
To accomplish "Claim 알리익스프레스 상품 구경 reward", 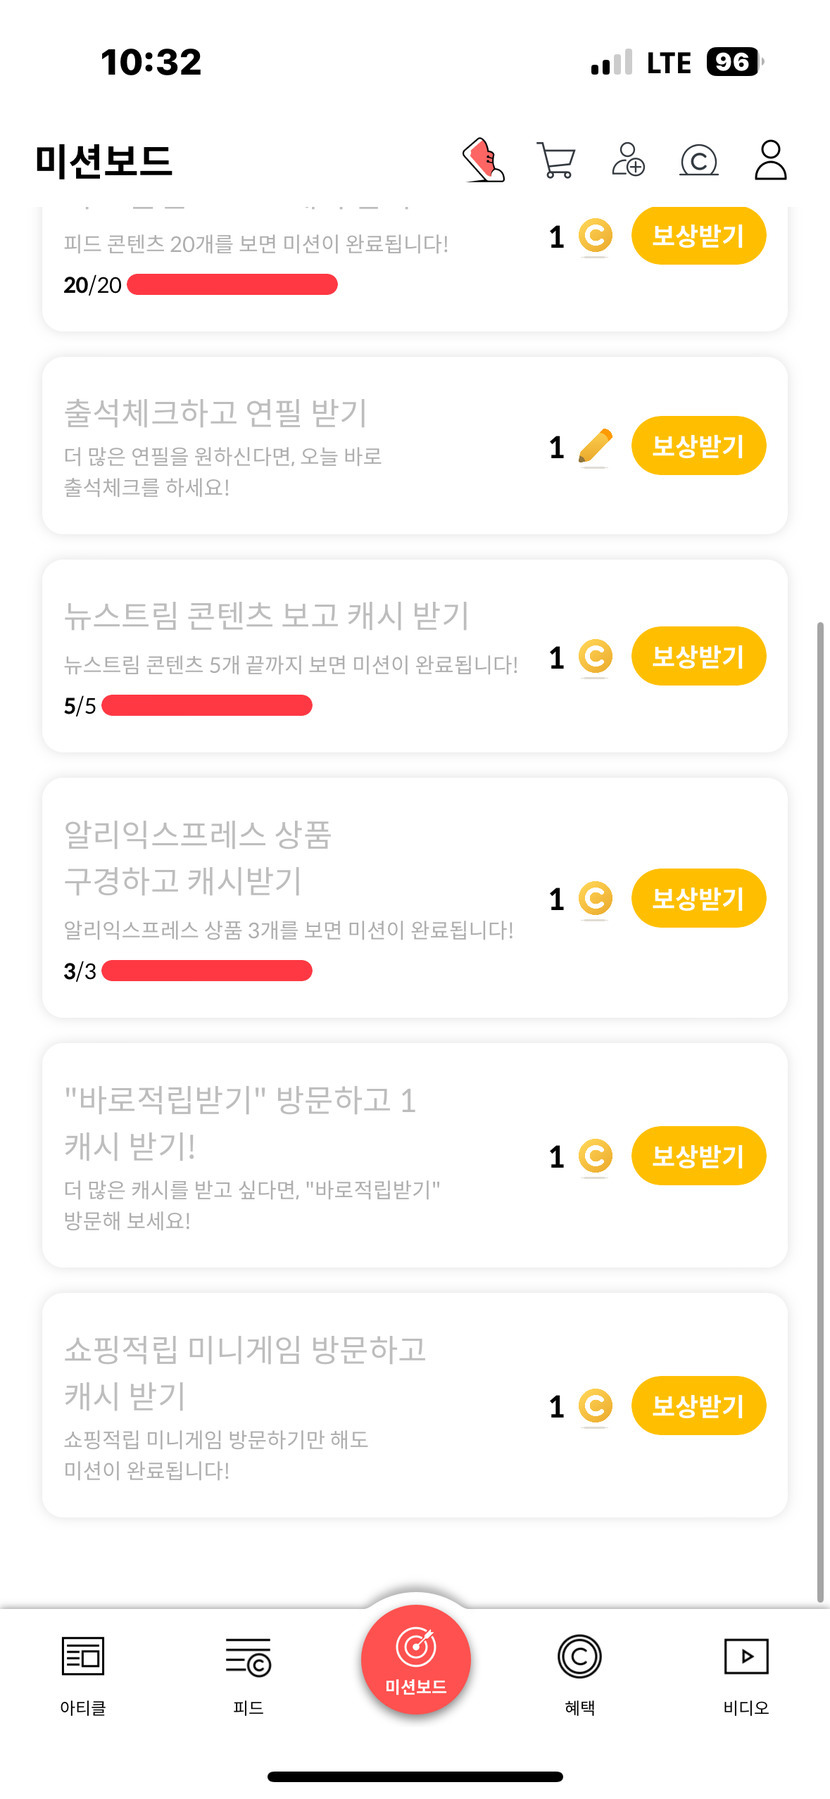I will (x=698, y=898).
